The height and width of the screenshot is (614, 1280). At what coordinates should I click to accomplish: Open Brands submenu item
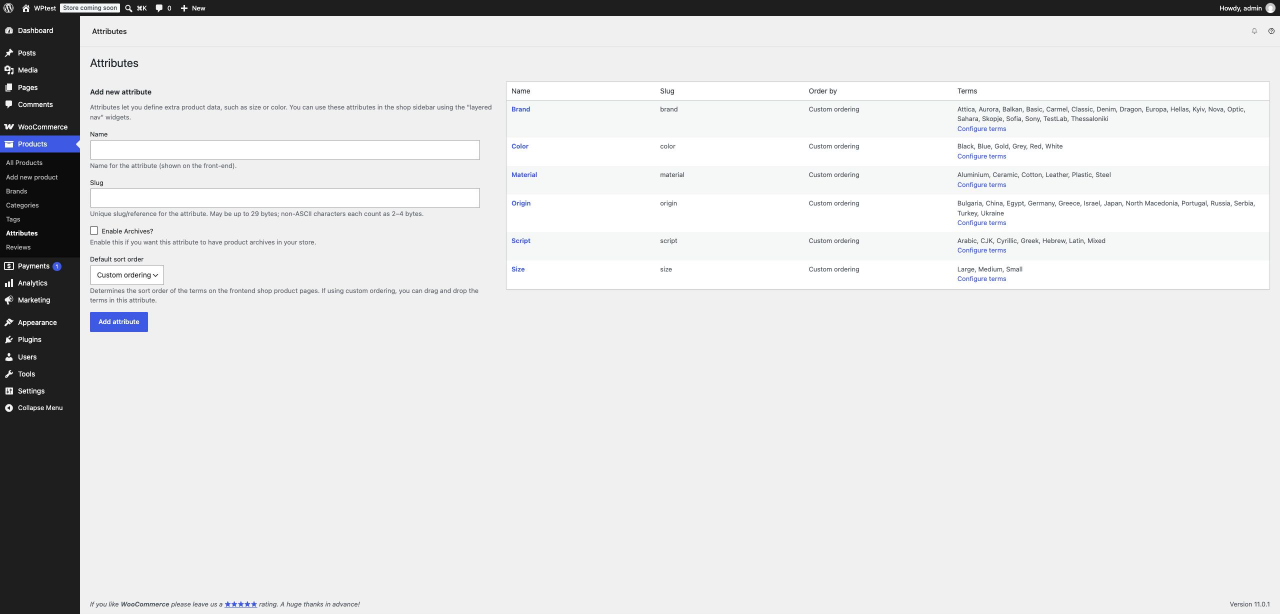pyautogui.click(x=17, y=191)
